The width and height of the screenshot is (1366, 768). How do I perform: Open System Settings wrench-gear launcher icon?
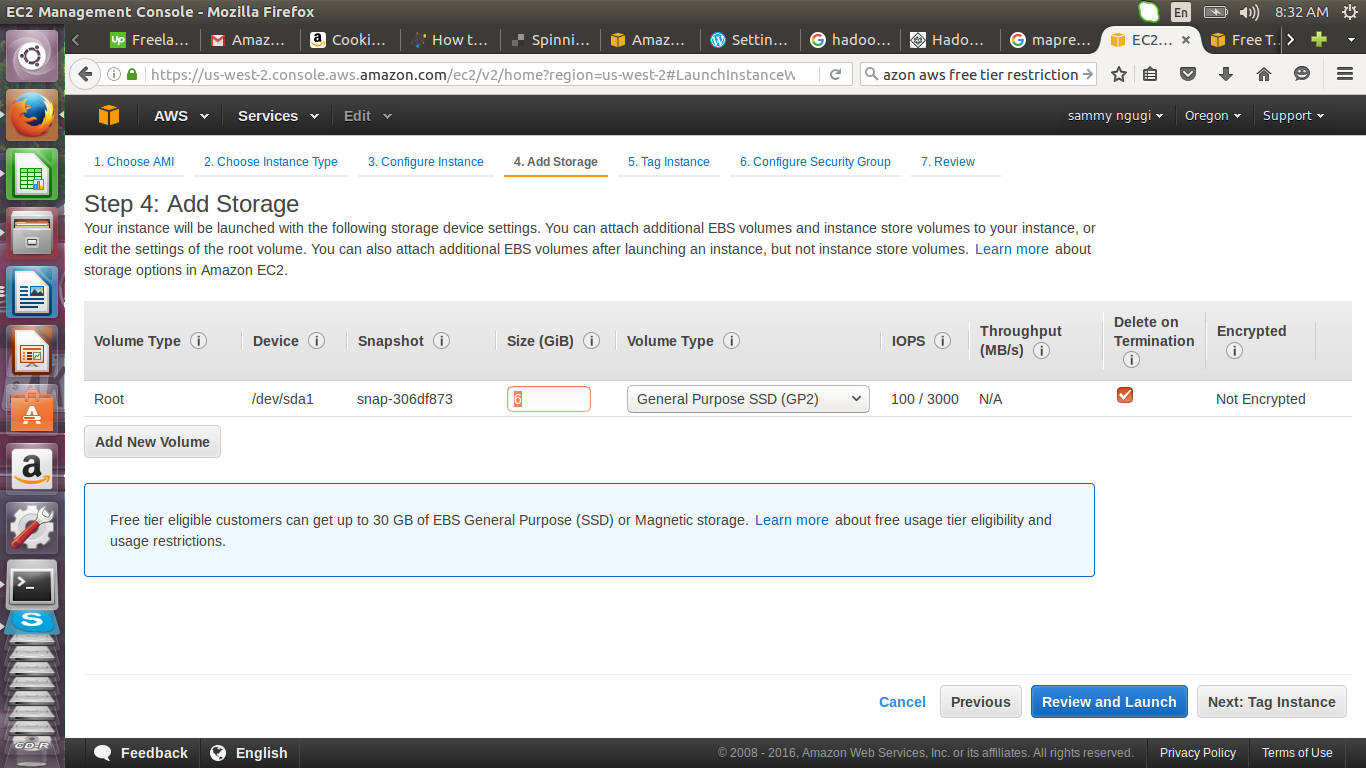[32, 526]
